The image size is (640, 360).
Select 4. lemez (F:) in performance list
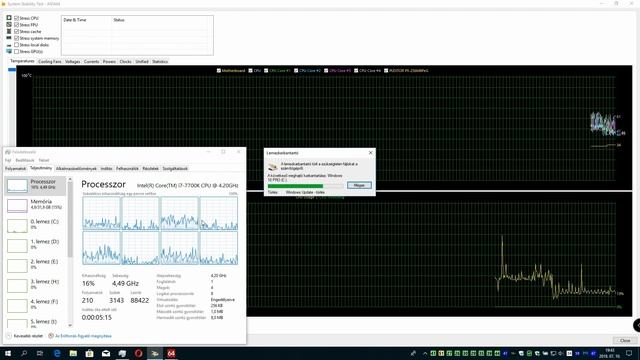[35, 305]
